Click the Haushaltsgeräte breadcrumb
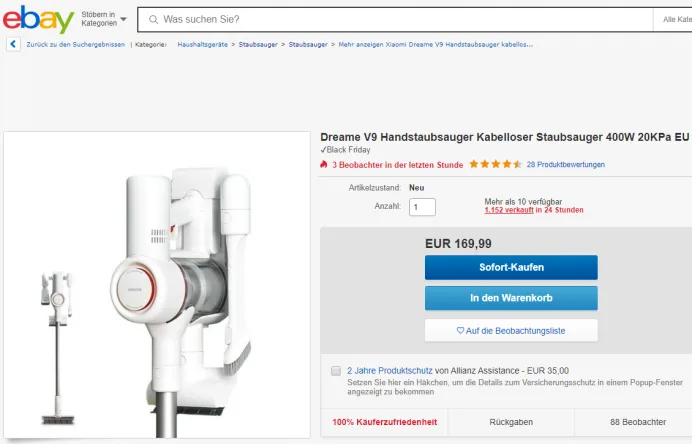This screenshot has height=445, width=693. click(204, 45)
